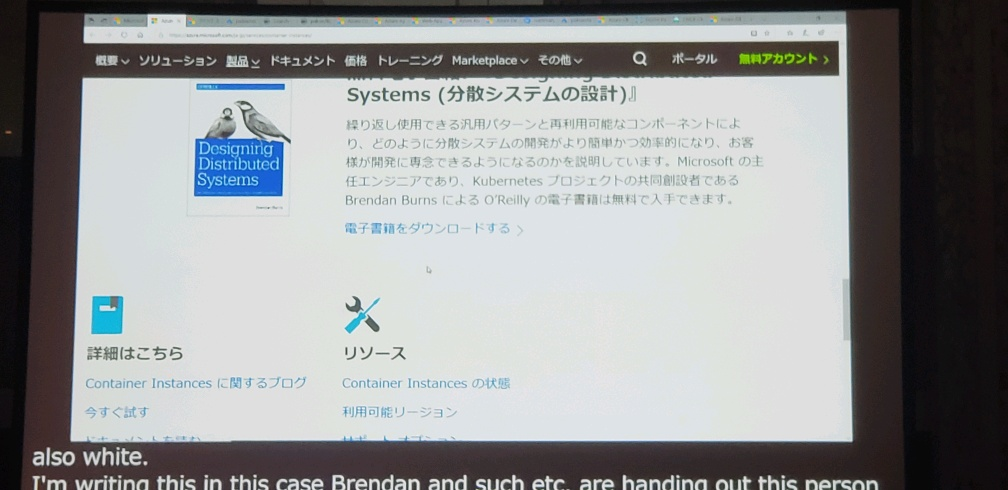This screenshot has width=1008, height=490.
Task: Open the ソリューション menu item
Action: tap(177, 61)
